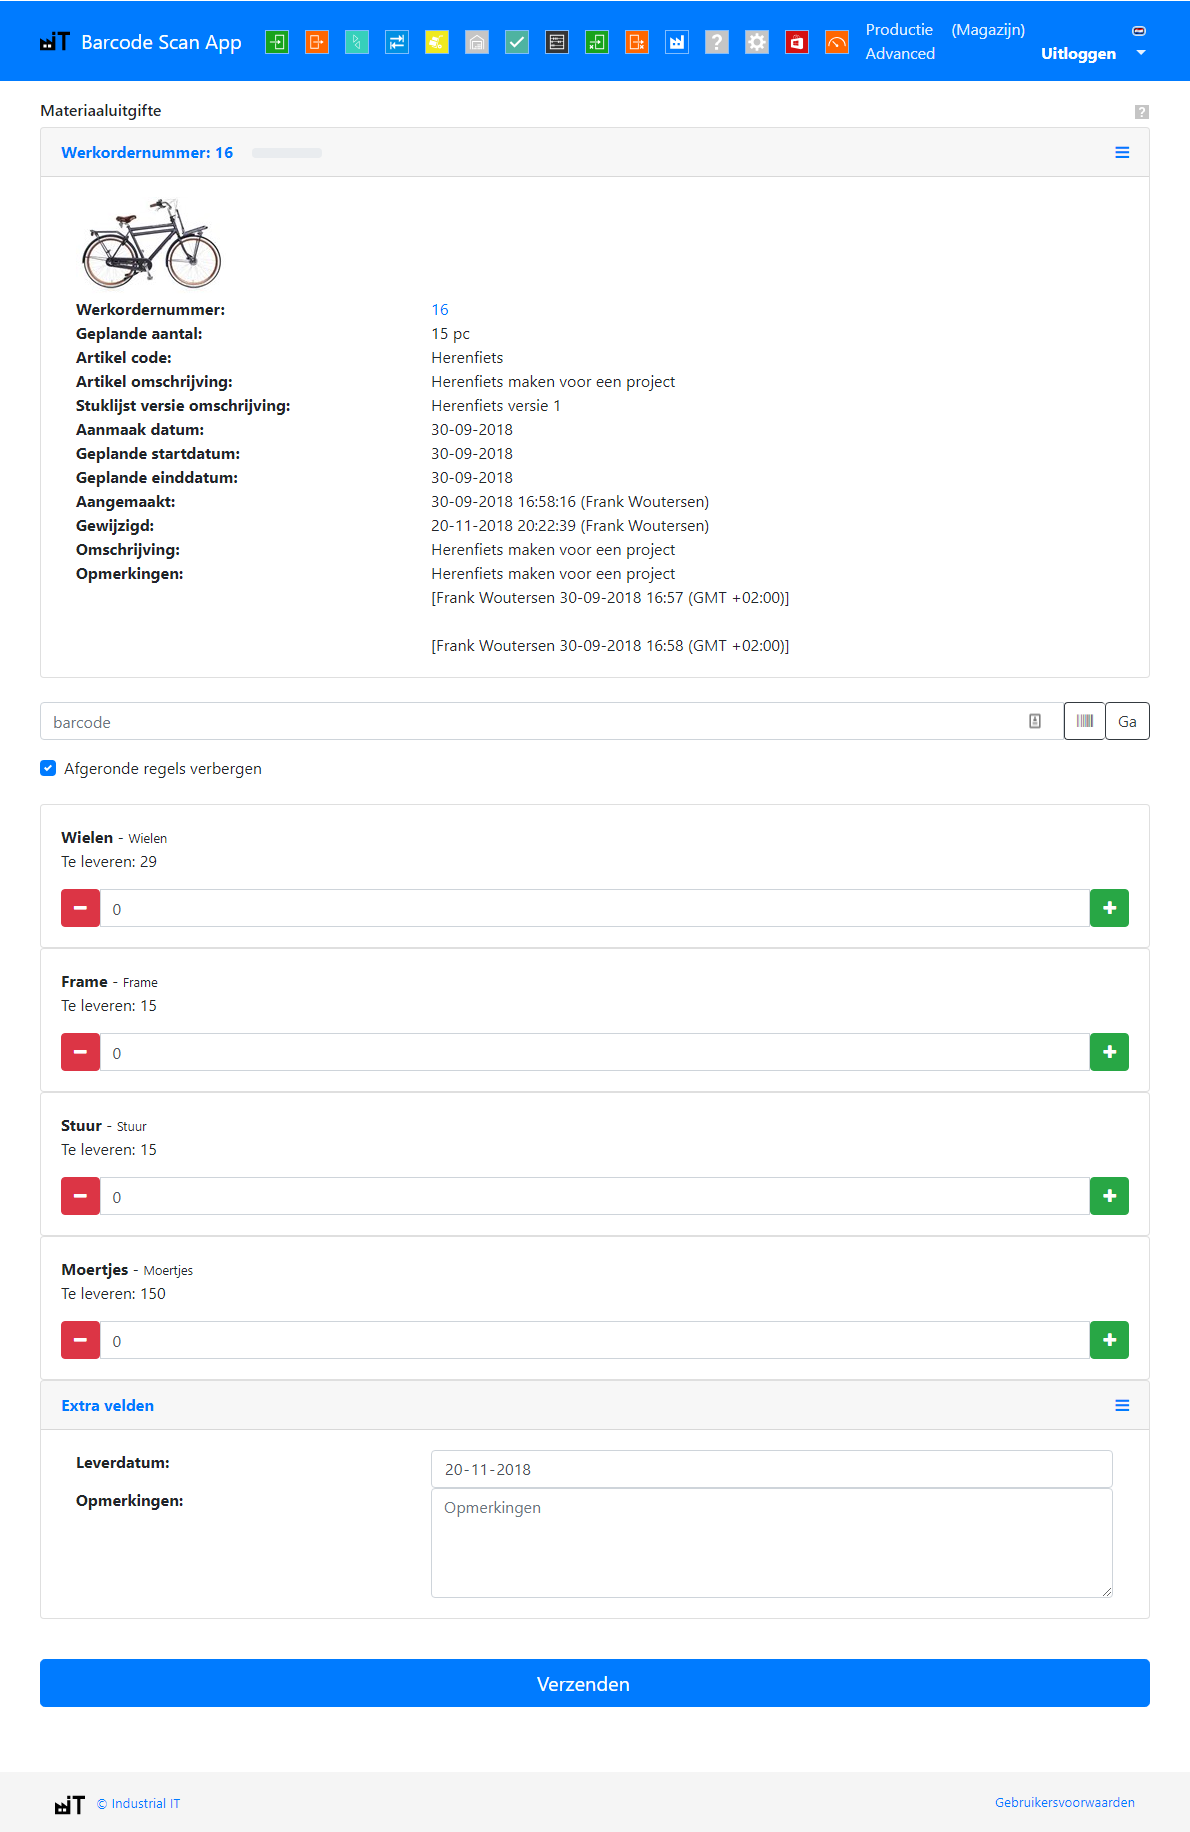Uncheck Afgeronde regels verbergen checkbox
The height and width of the screenshot is (1832, 1190).
click(x=48, y=768)
